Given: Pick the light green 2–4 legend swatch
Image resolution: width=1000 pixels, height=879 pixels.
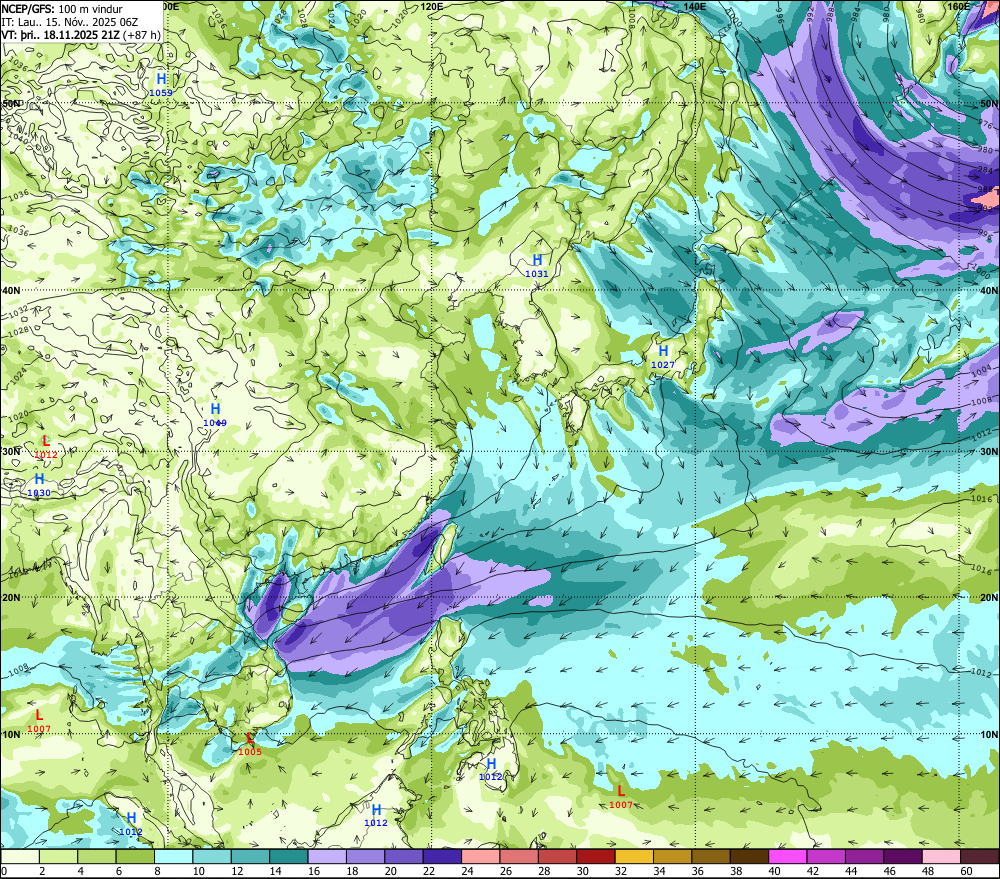Looking at the screenshot, I should point(59,856).
